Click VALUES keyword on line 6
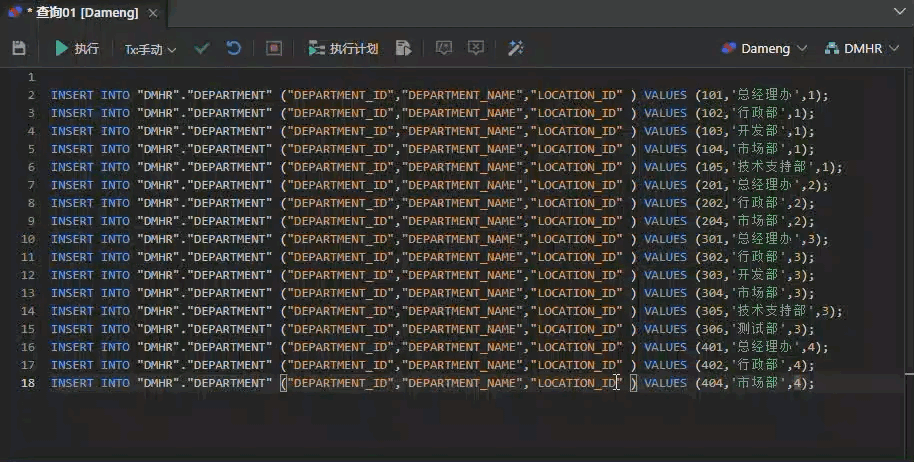 666,167
